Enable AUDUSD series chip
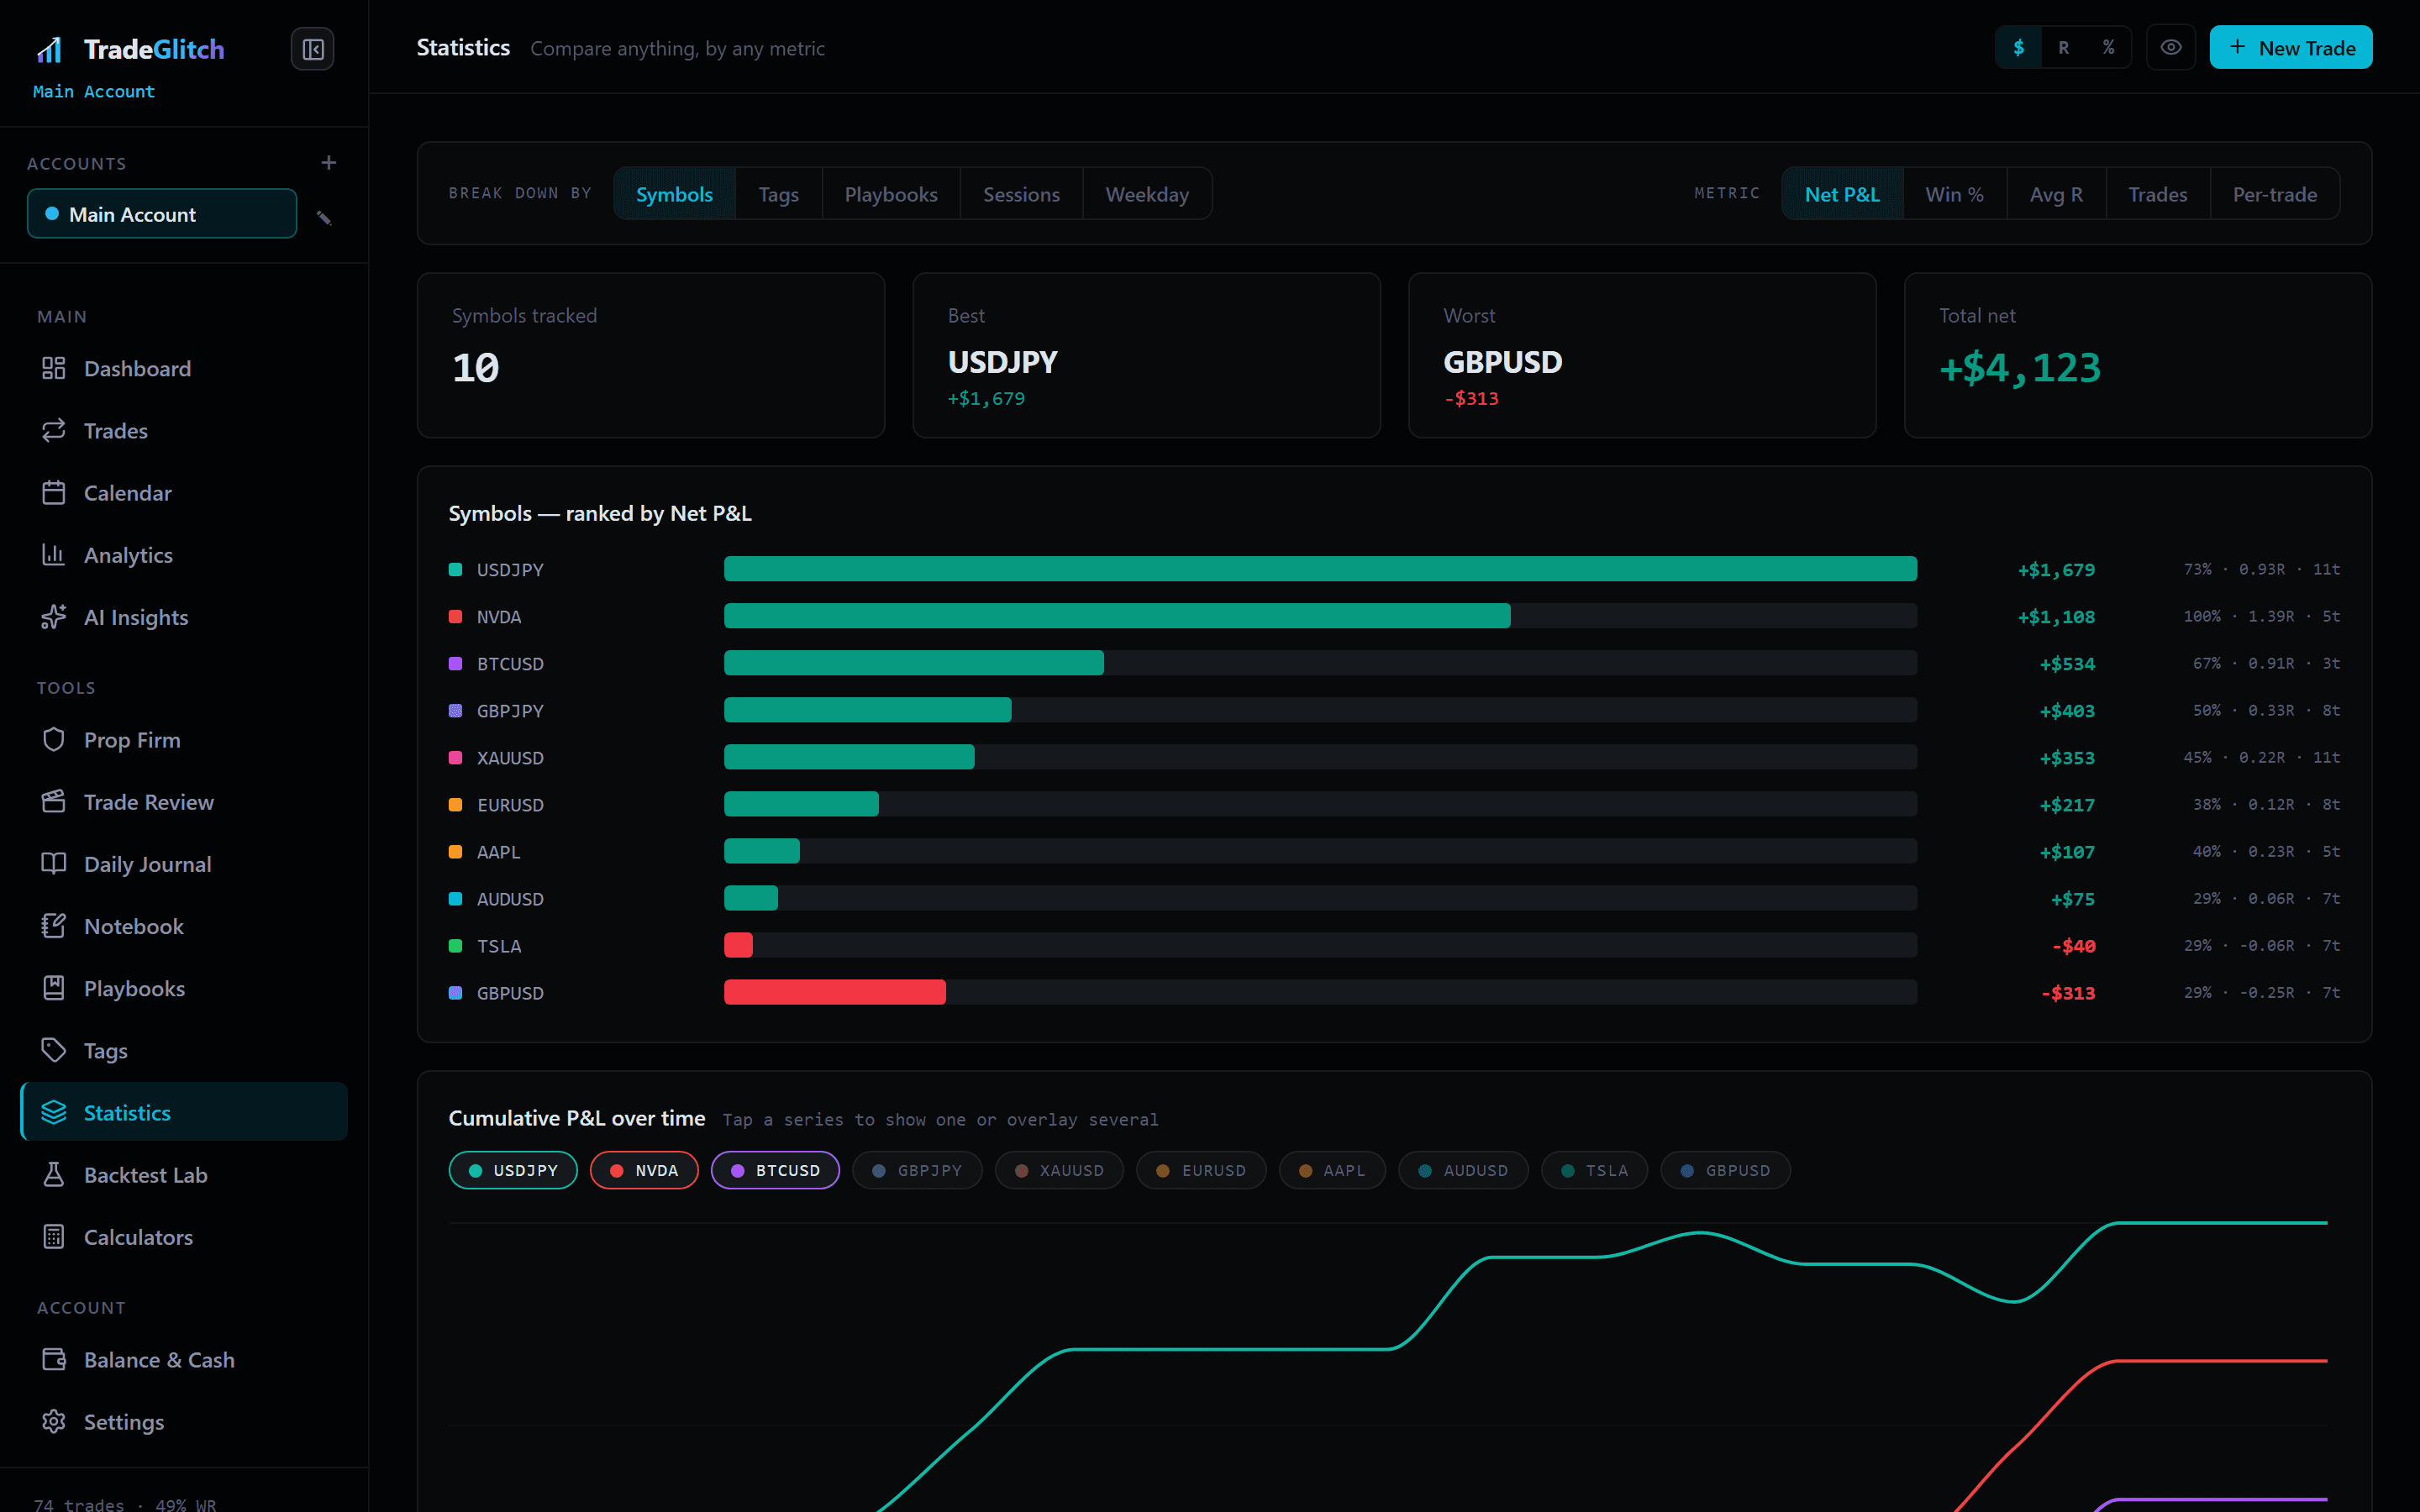2420x1512 pixels. click(x=1463, y=1170)
